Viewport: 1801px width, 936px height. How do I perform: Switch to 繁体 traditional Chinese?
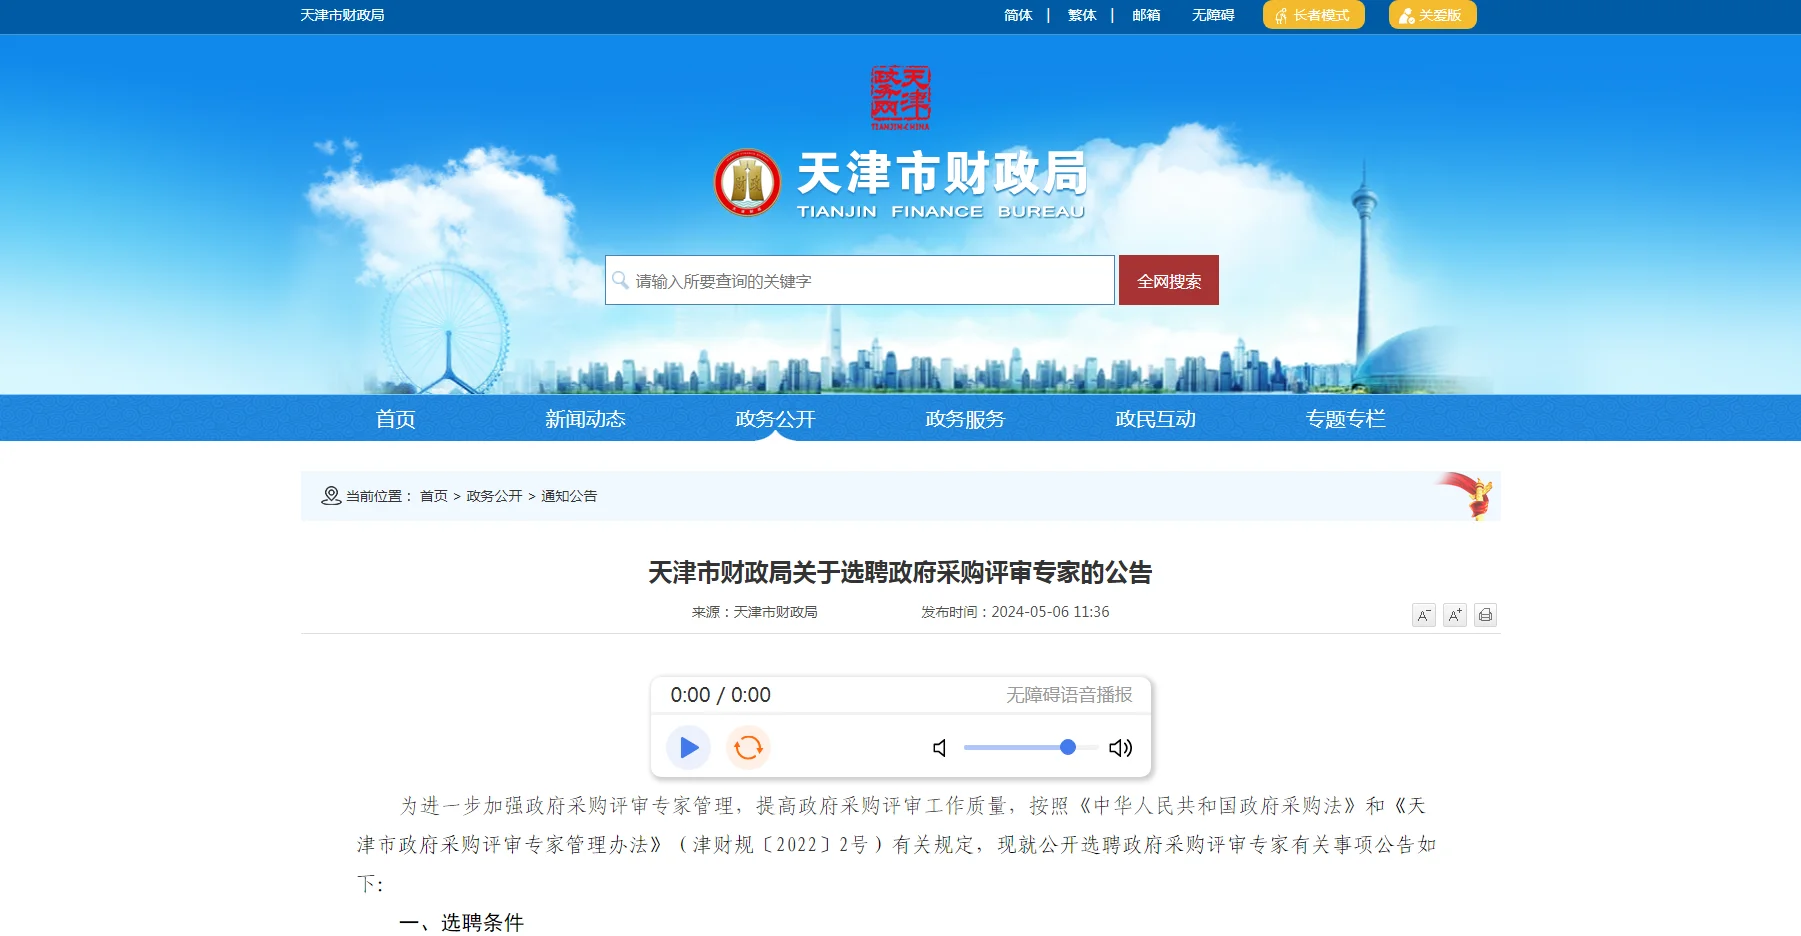point(1081,15)
